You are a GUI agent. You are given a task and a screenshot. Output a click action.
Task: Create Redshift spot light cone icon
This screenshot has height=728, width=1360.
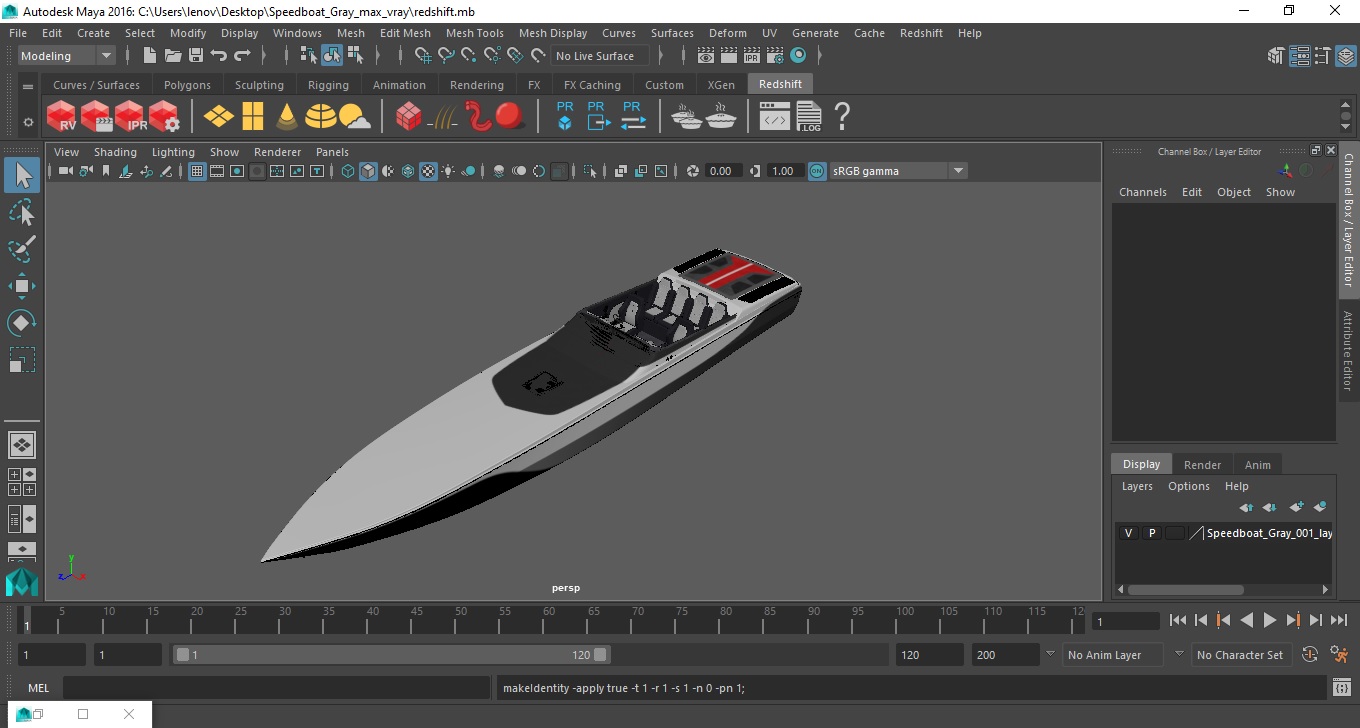(x=287, y=117)
